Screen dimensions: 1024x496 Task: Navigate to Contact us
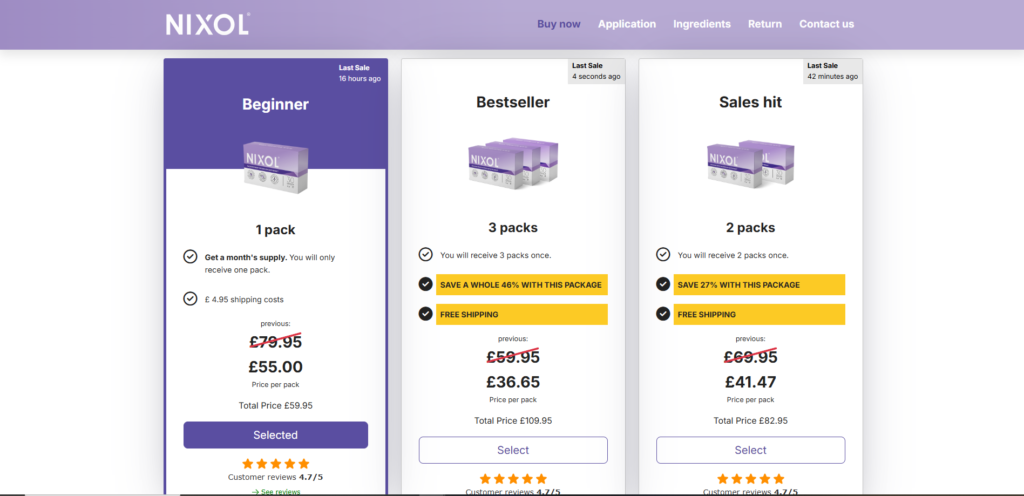[827, 24]
